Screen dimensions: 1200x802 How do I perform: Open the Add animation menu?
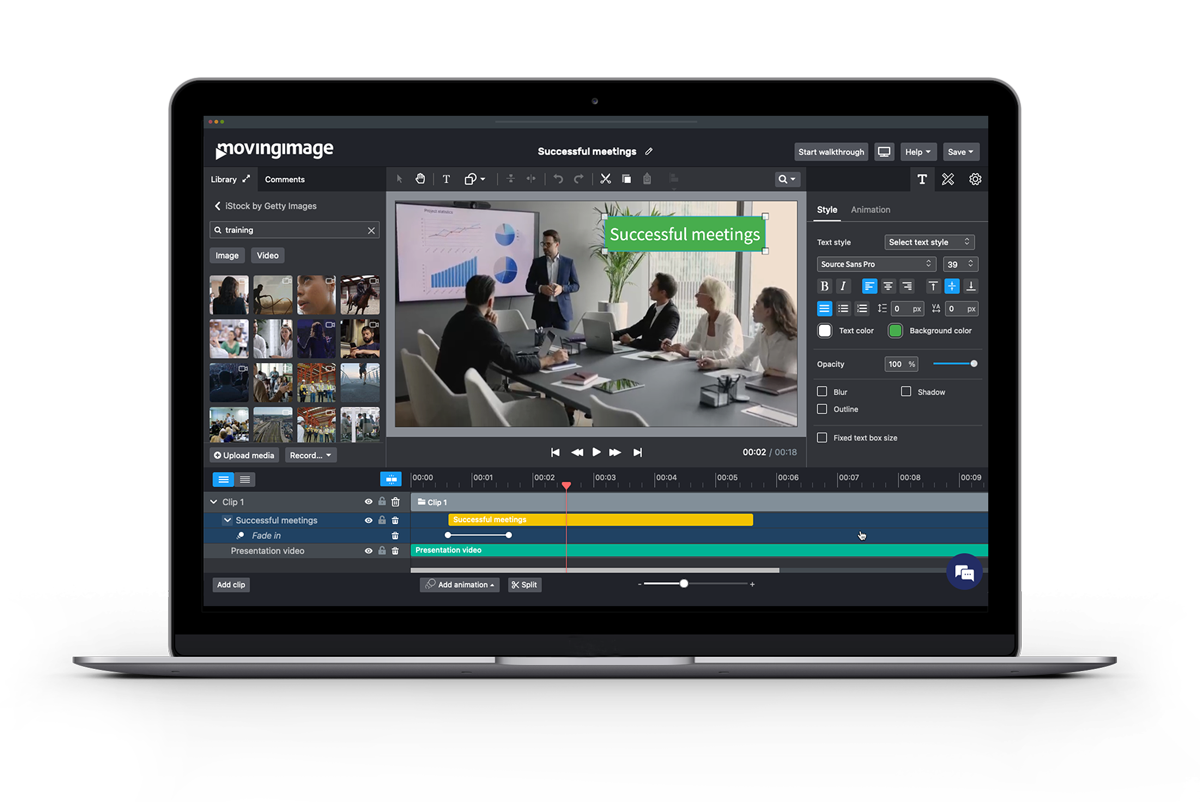tap(459, 585)
